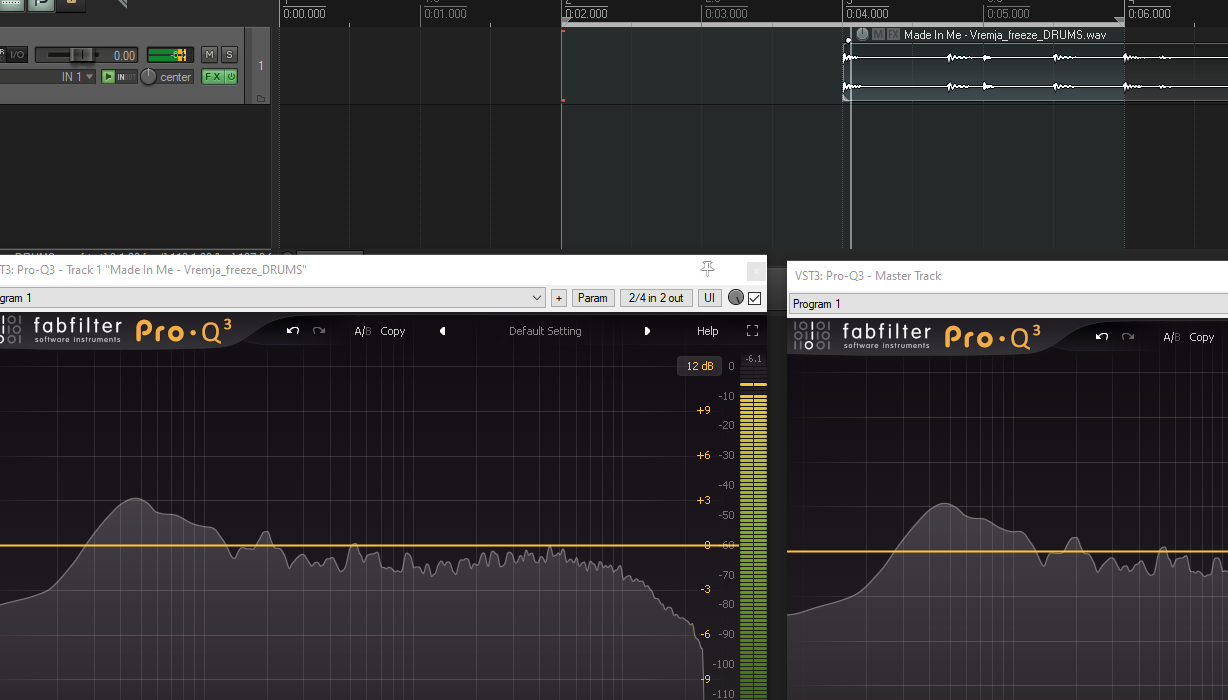Click the -6.1 peak level readout
Viewport: 1228px width, 700px height.
753,359
